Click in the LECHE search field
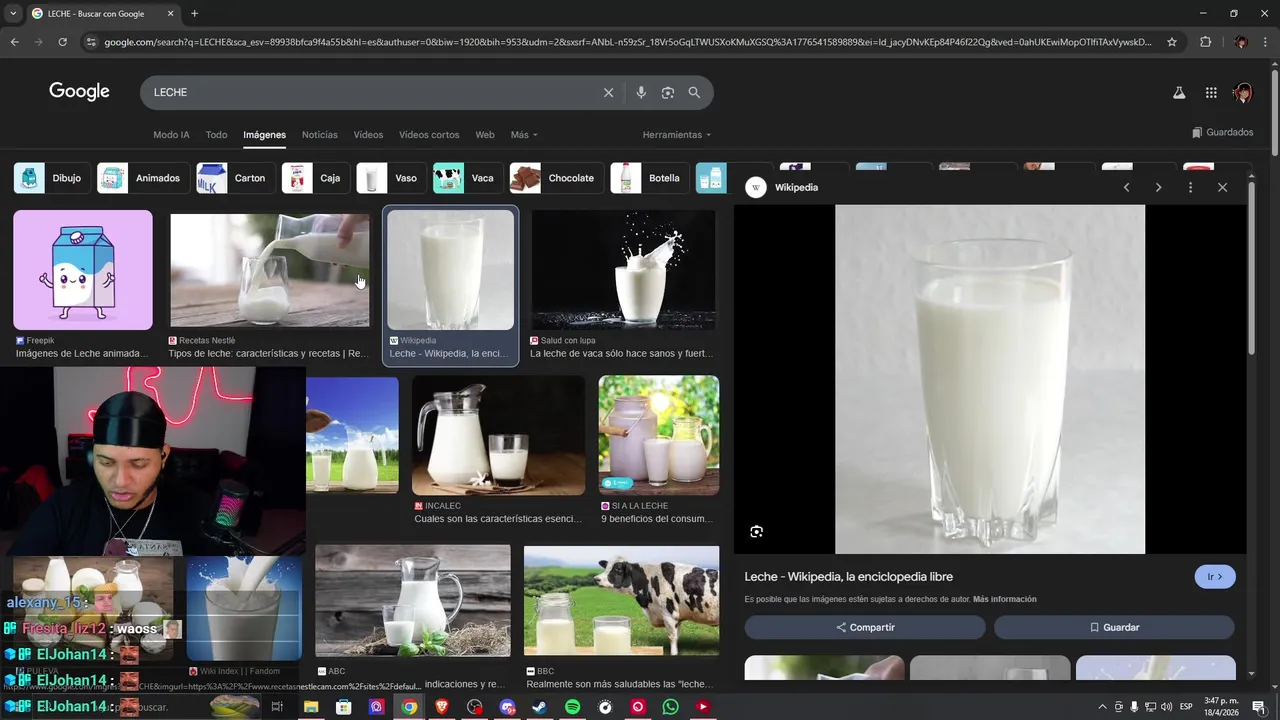 pyautogui.click(x=370, y=92)
